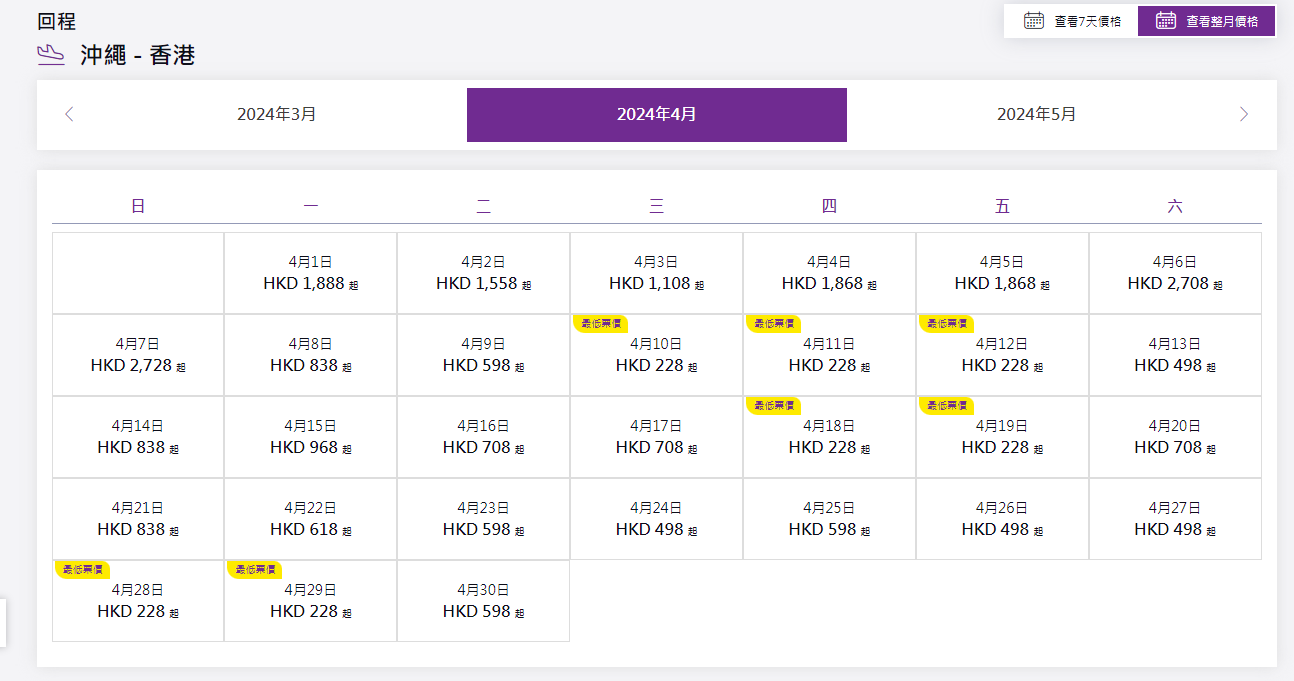1294x681 pixels.
Task: Click the calendar icon for whole-month prices
Action: point(1165,20)
